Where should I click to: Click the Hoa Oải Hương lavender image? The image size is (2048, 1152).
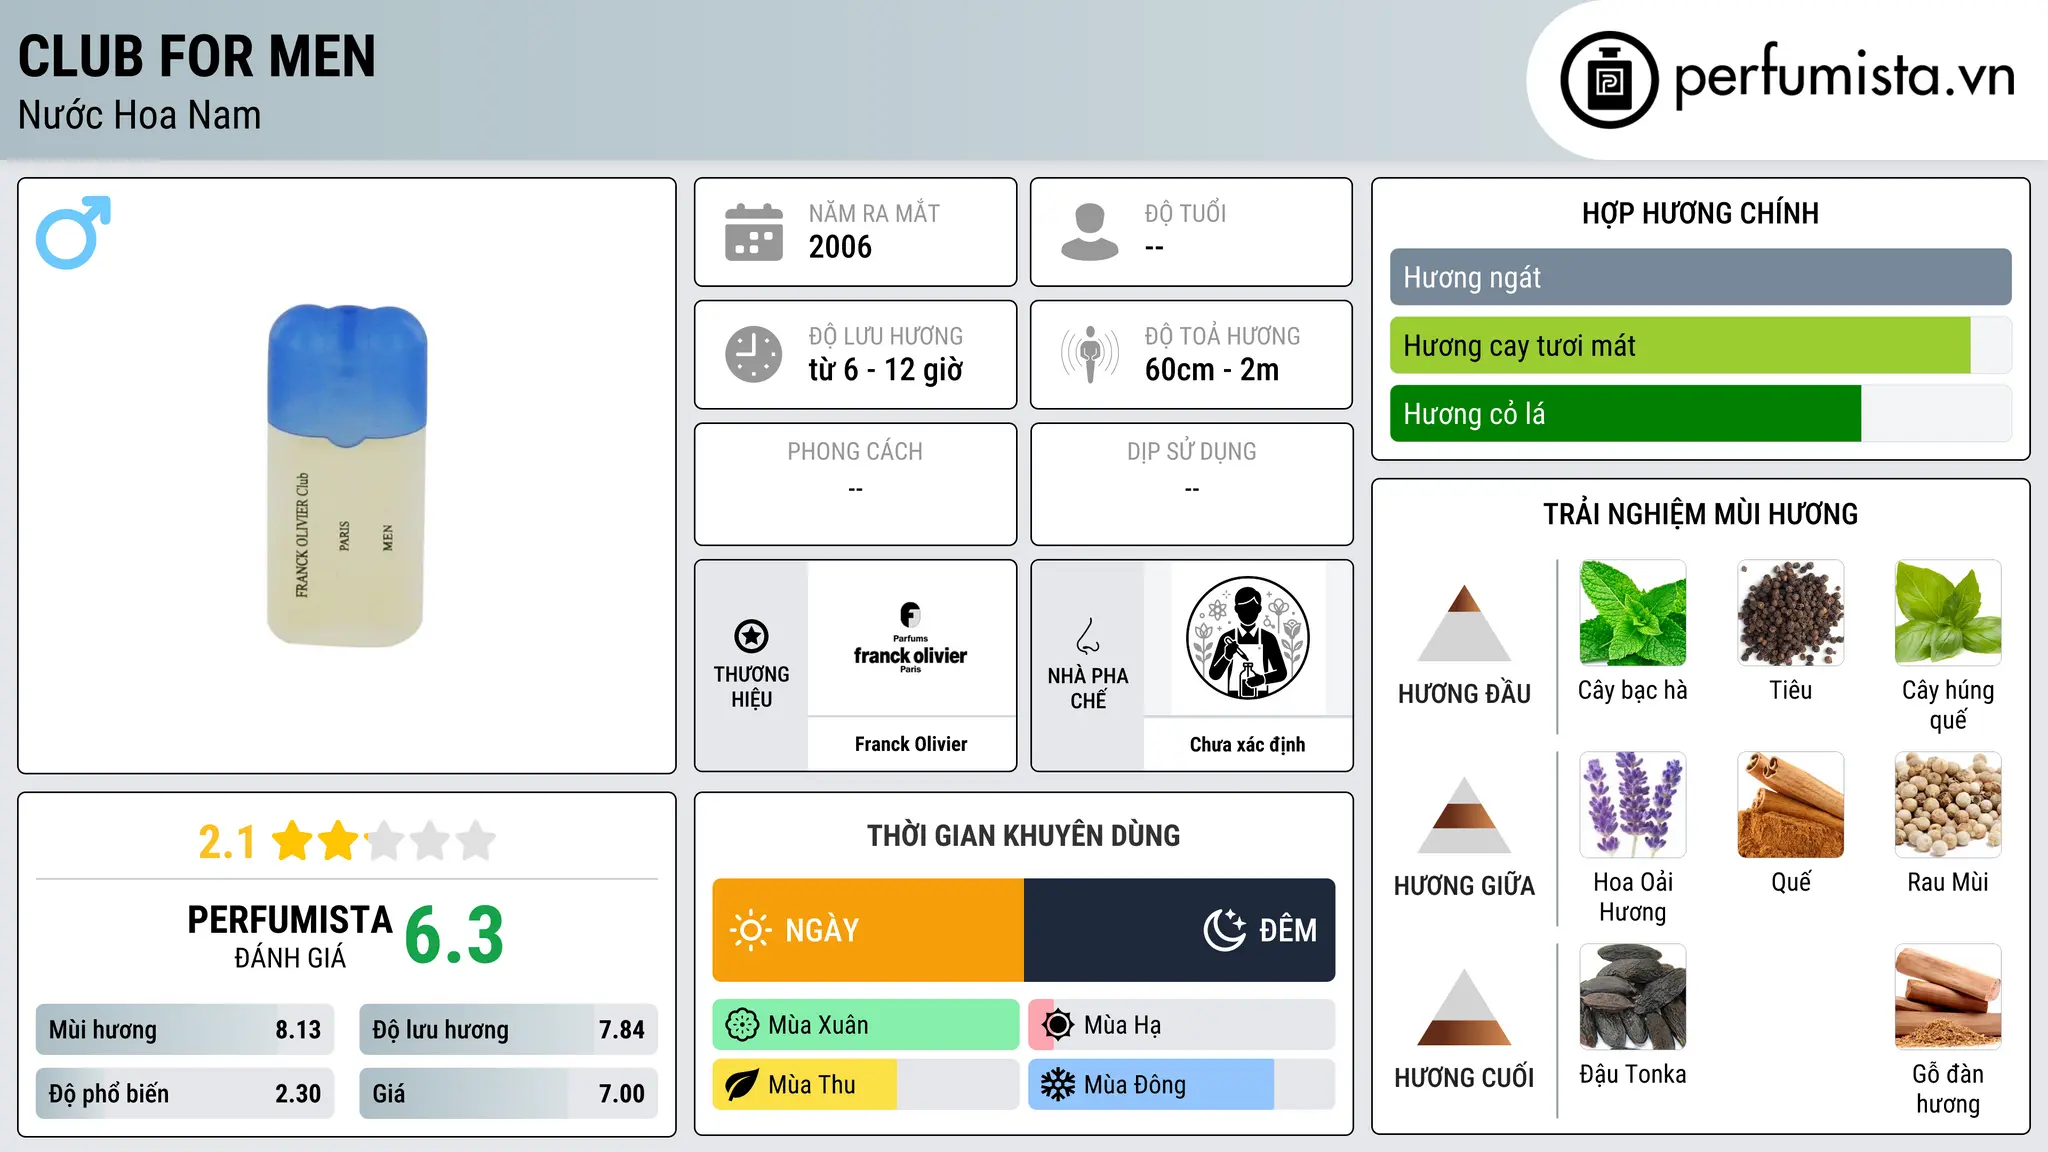(x=1632, y=805)
